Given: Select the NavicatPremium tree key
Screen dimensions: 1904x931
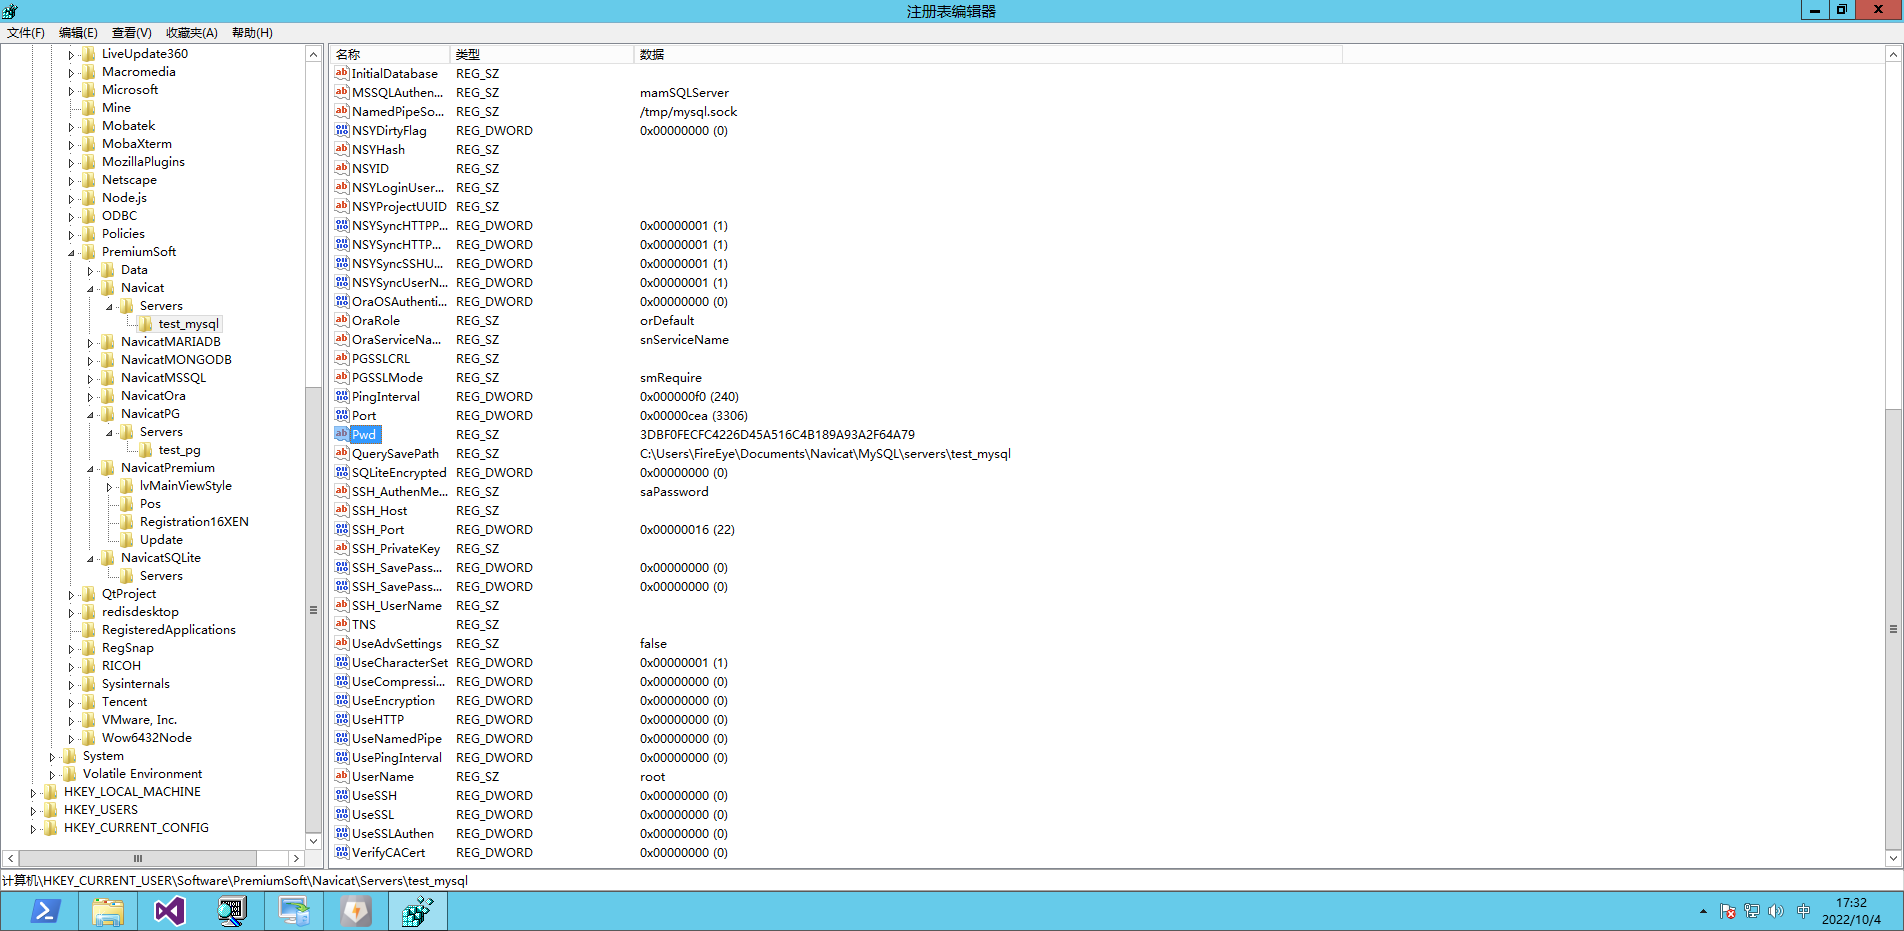Looking at the screenshot, I should tap(168, 467).
